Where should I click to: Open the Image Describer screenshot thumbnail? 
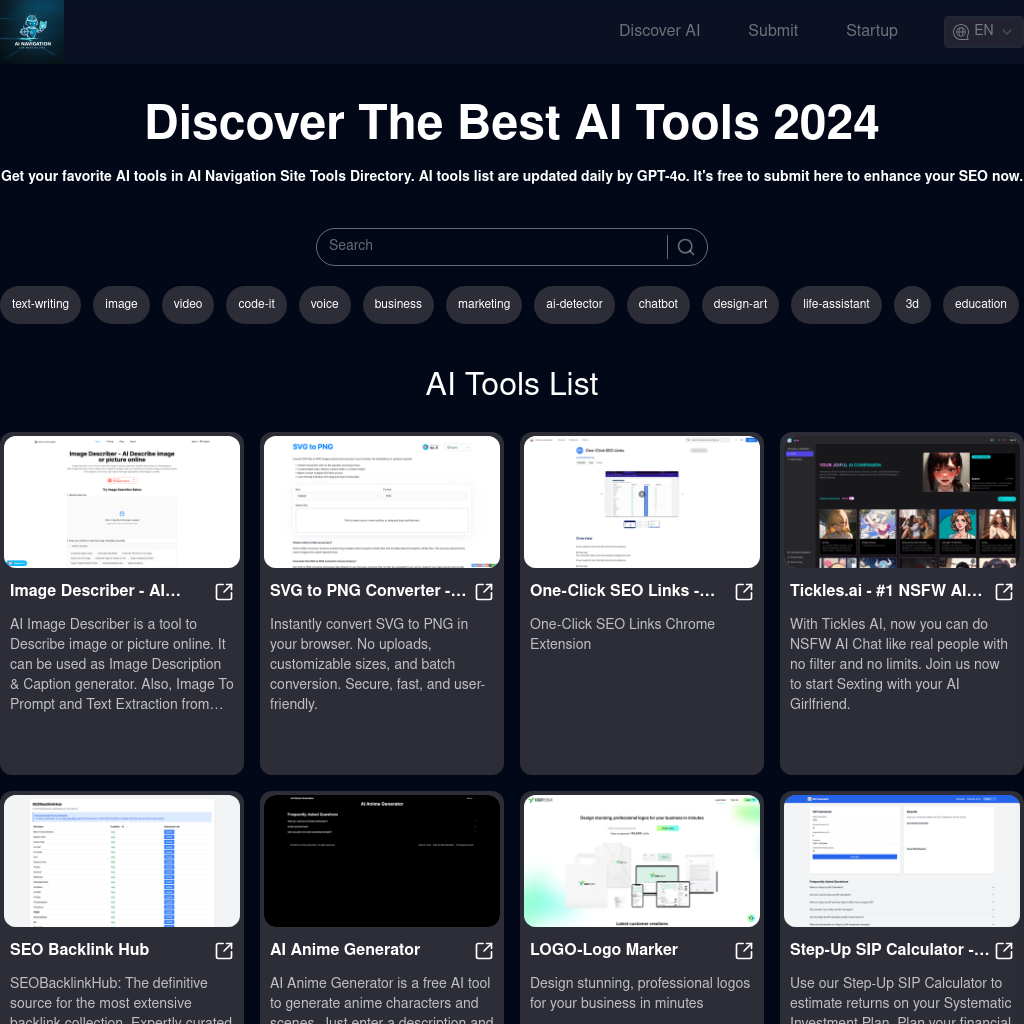[122, 502]
